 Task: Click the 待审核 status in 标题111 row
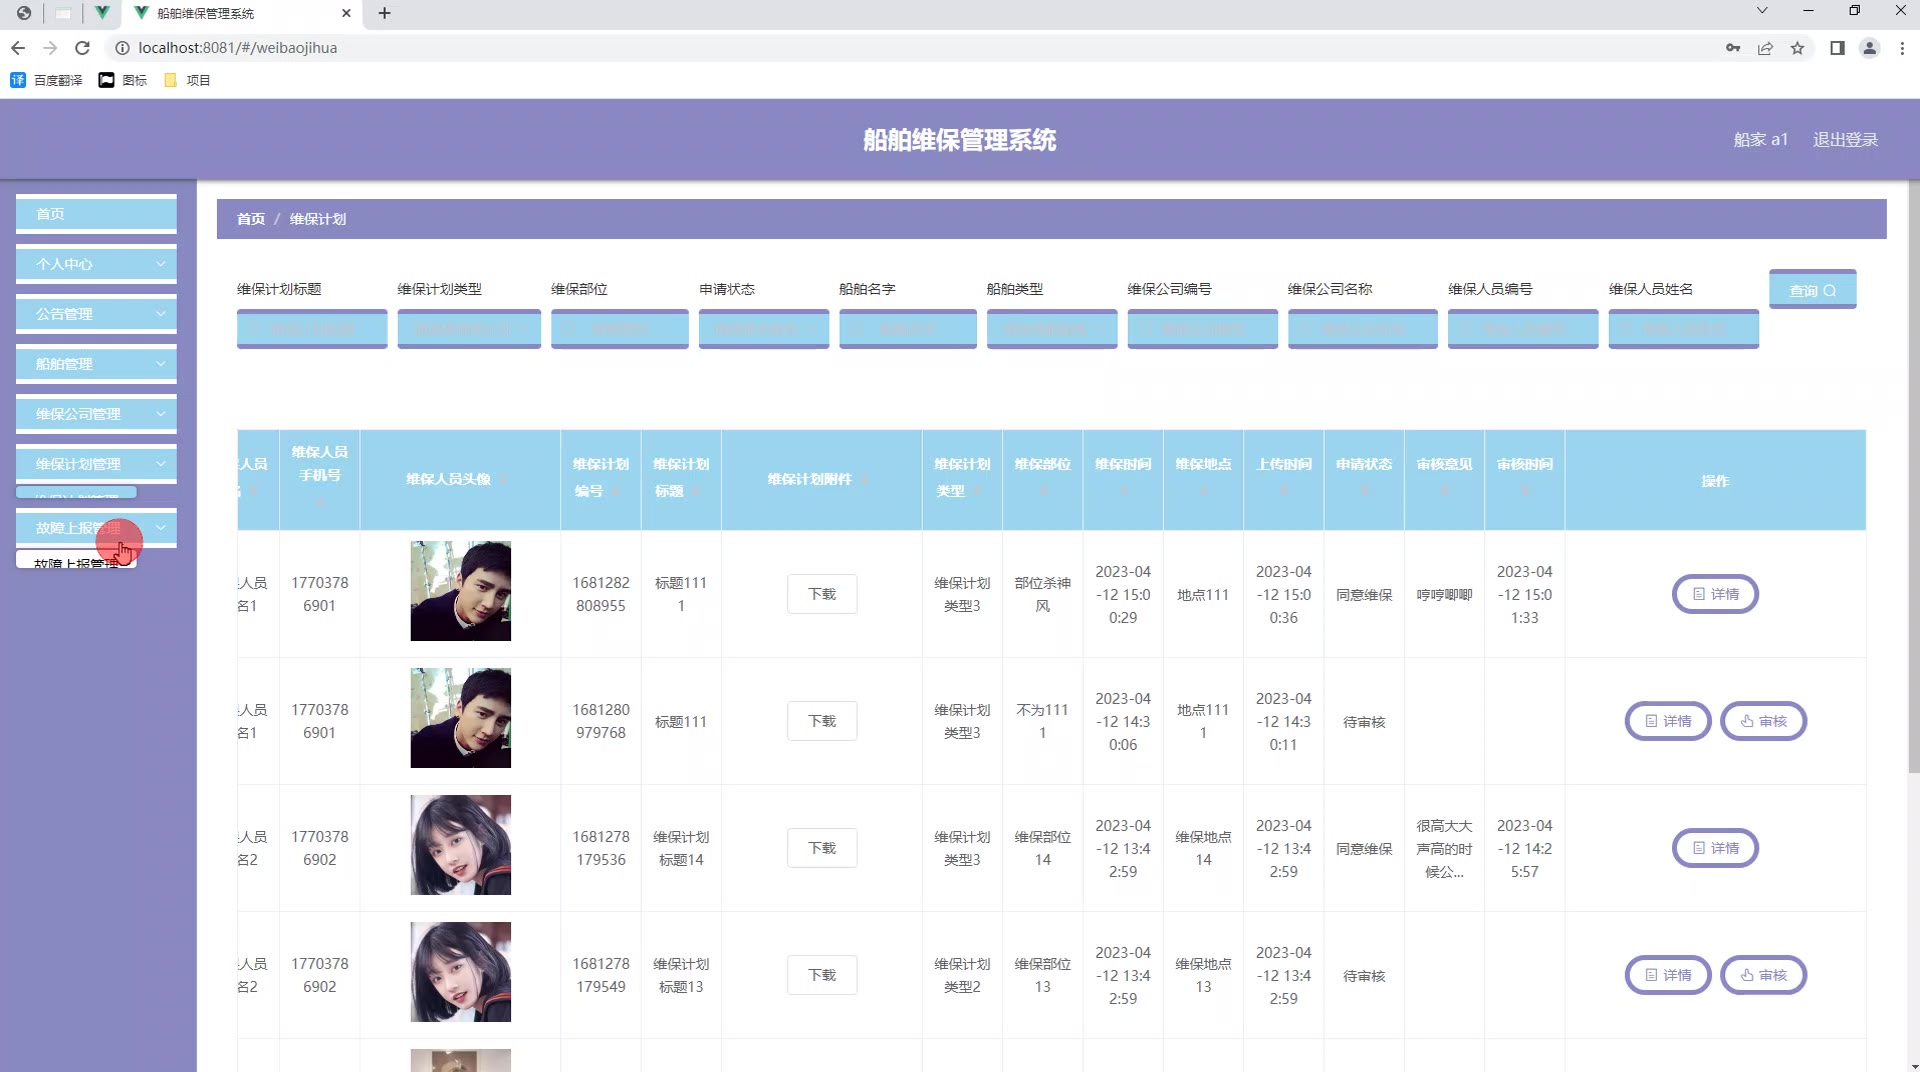[1364, 722]
